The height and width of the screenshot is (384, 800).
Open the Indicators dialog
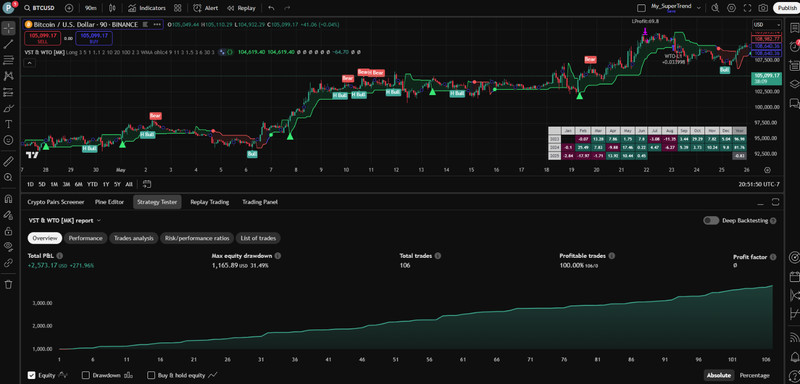point(146,8)
